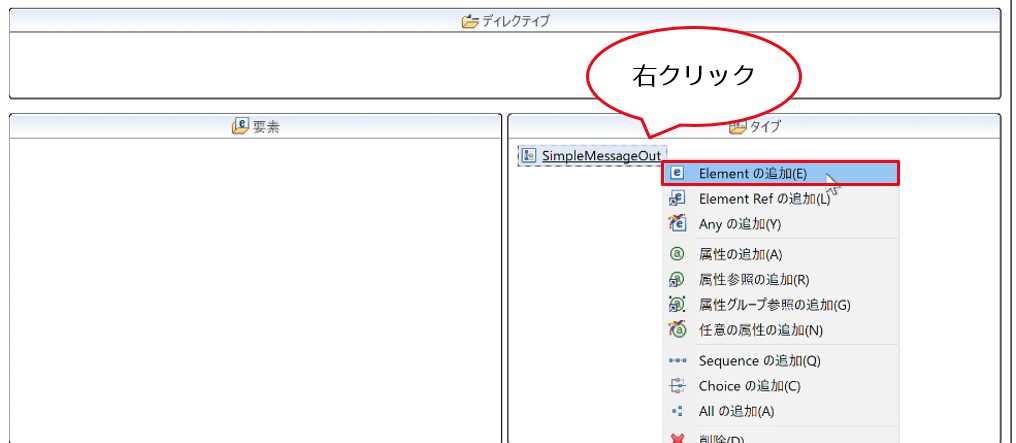Viewport: 1016px width, 443px height.
Task: Choose 'Choice の追加(C)' from menu
Action: coord(780,386)
